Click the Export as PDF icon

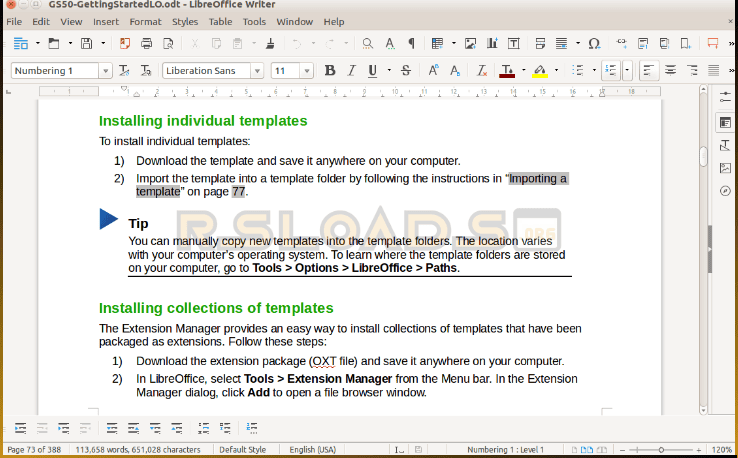pyautogui.click(x=125, y=44)
